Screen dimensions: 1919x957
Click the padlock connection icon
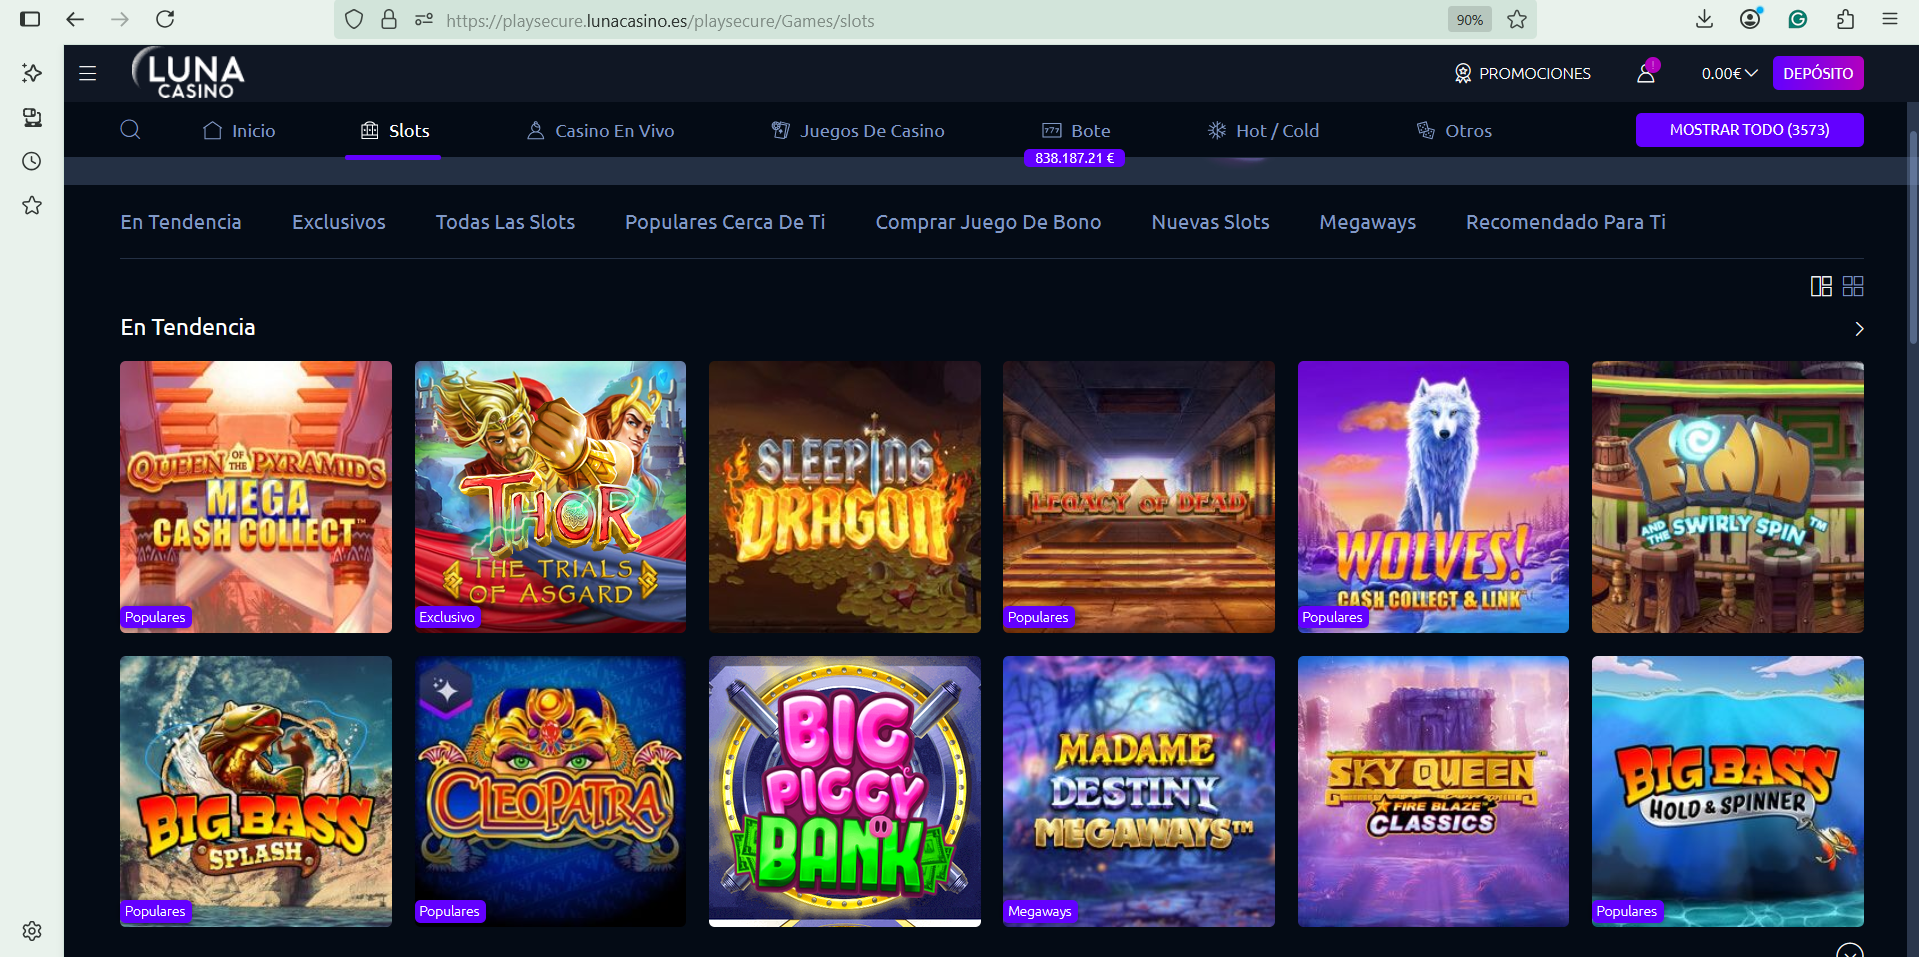(389, 20)
